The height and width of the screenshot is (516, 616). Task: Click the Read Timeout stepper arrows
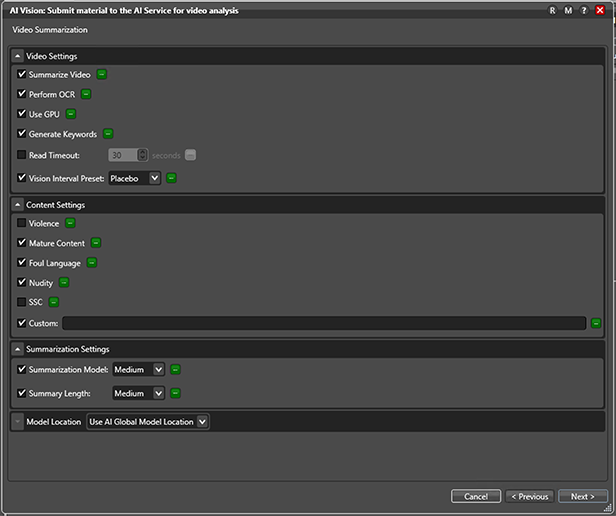143,155
